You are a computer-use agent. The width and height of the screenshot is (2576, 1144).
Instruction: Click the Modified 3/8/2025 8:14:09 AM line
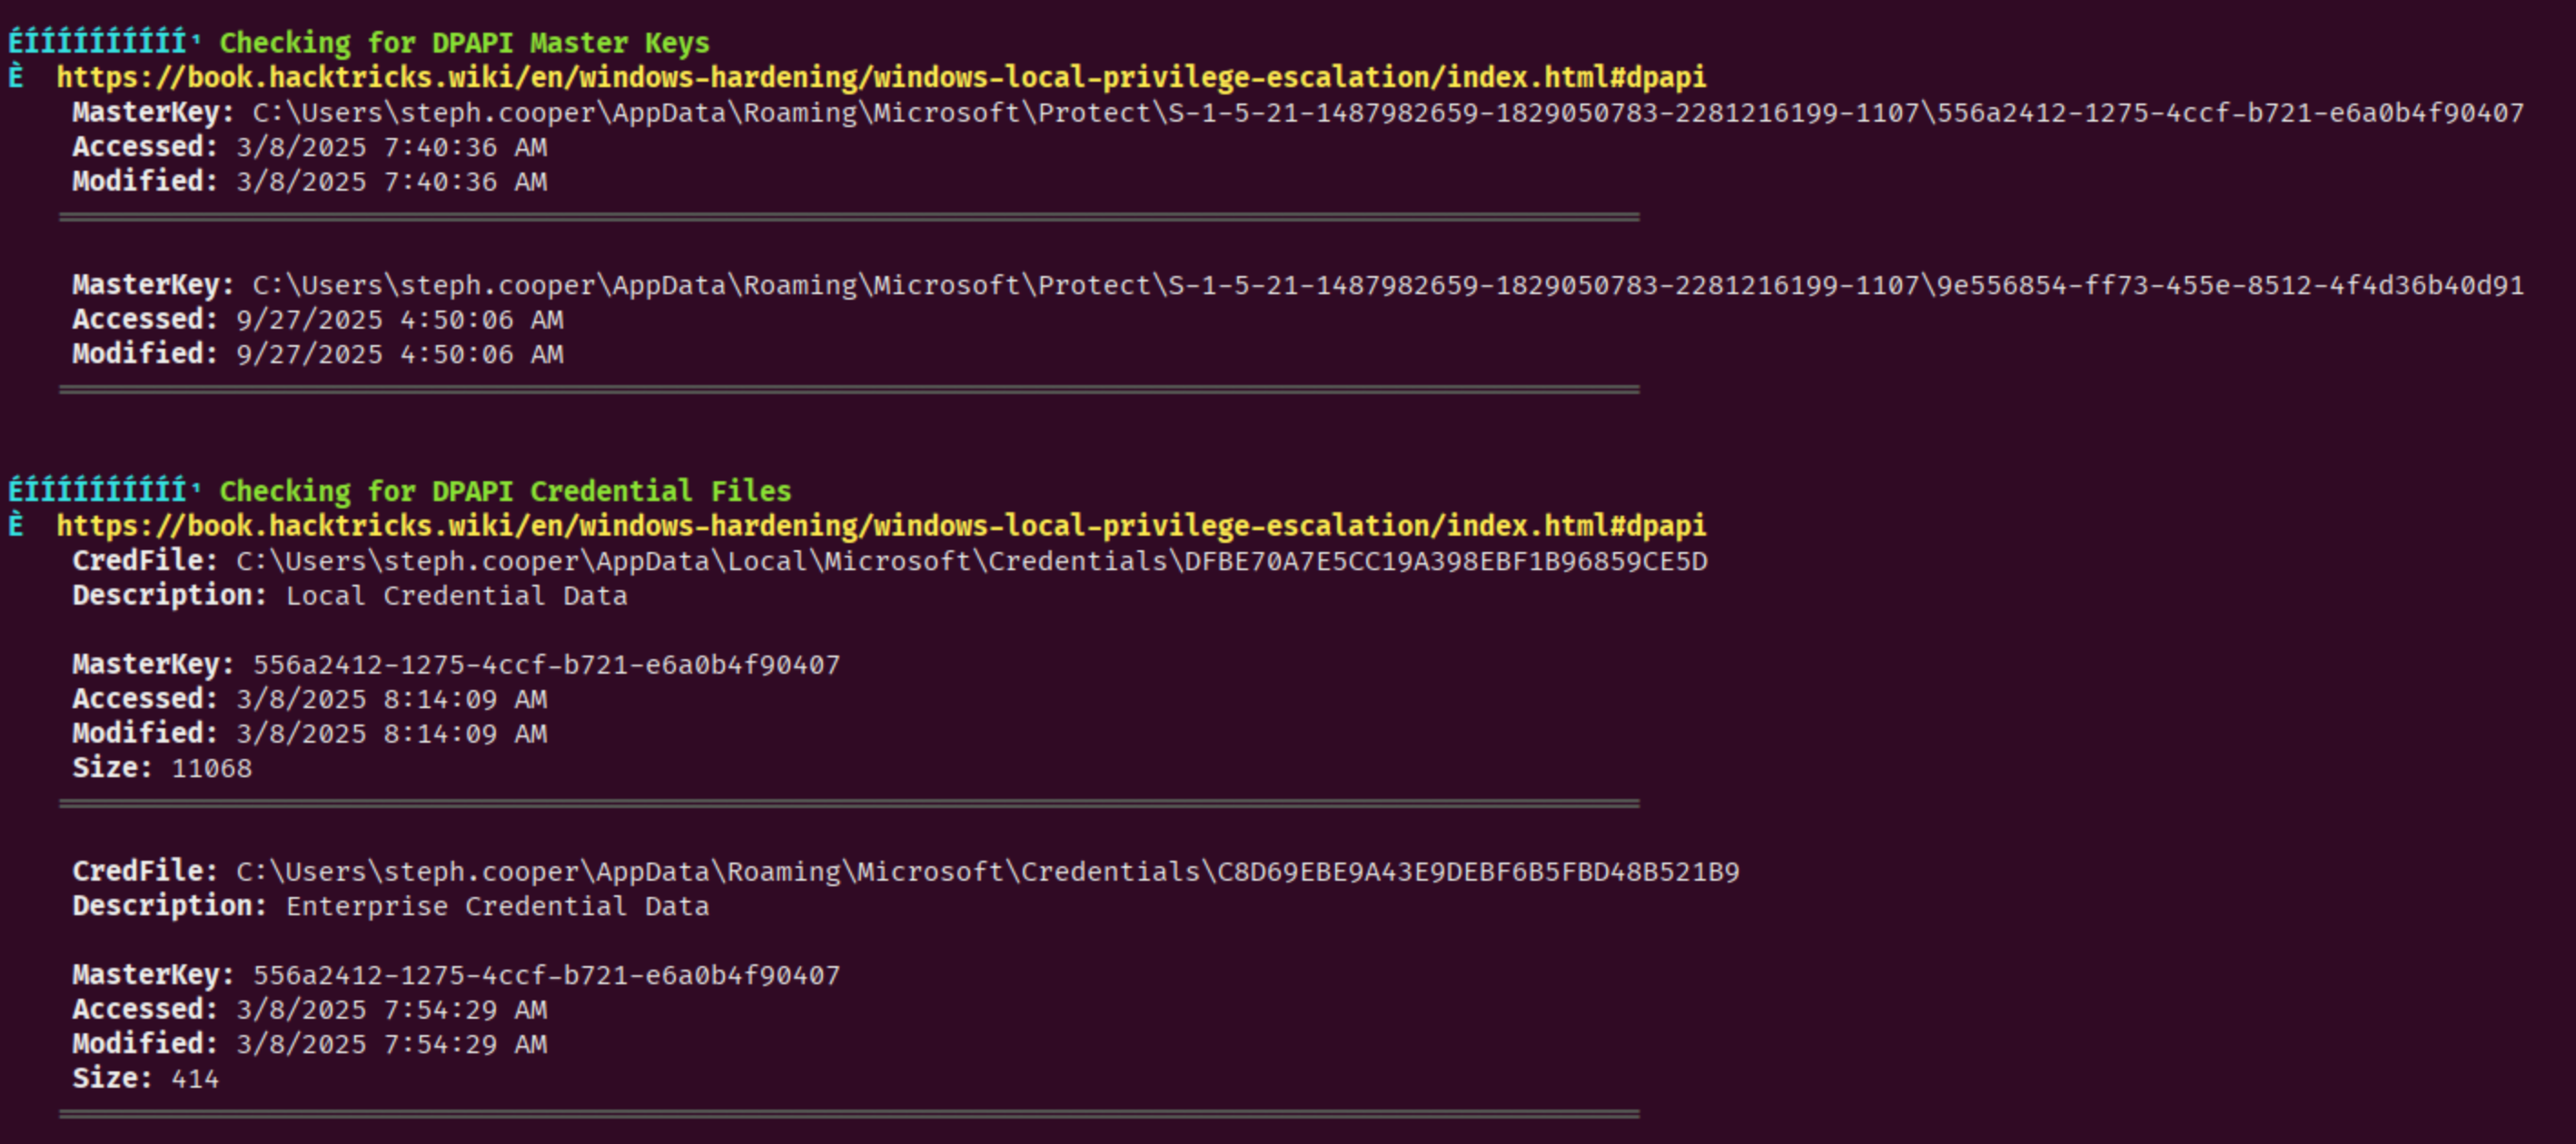click(391, 733)
